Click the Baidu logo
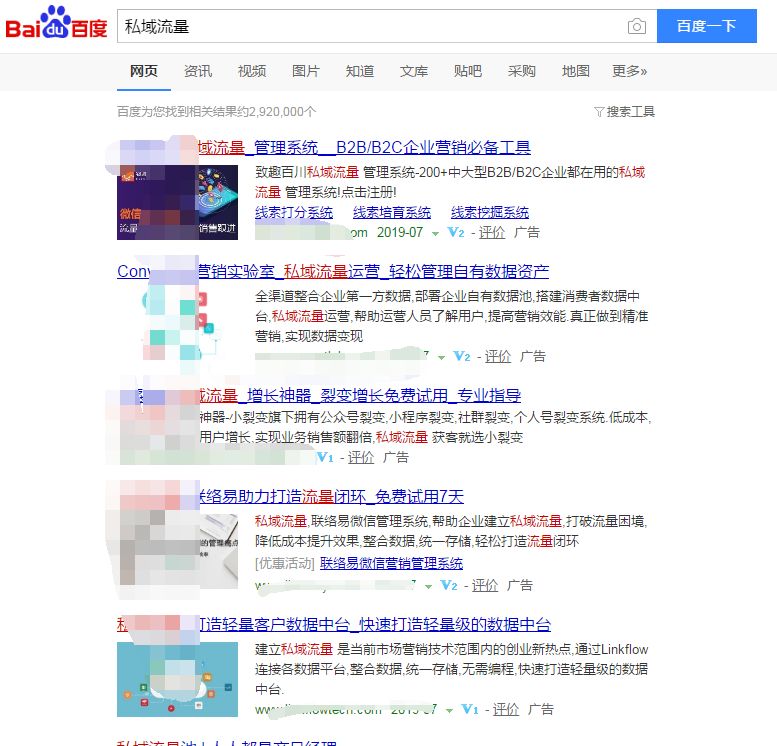 click(x=56, y=25)
